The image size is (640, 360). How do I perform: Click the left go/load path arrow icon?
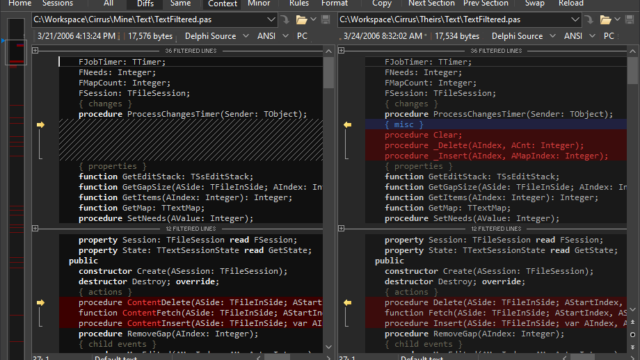[x=284, y=20]
